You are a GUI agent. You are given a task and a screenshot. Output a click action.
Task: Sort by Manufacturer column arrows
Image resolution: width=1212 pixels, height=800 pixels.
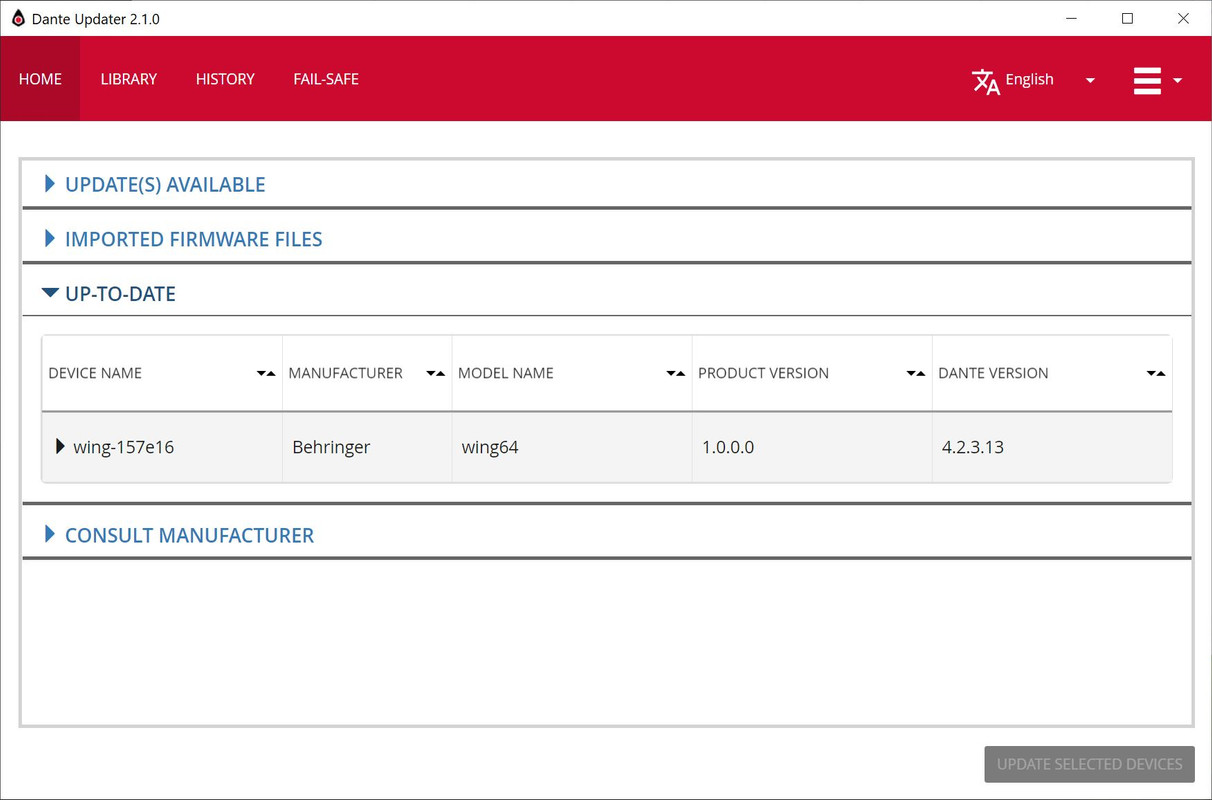point(435,373)
